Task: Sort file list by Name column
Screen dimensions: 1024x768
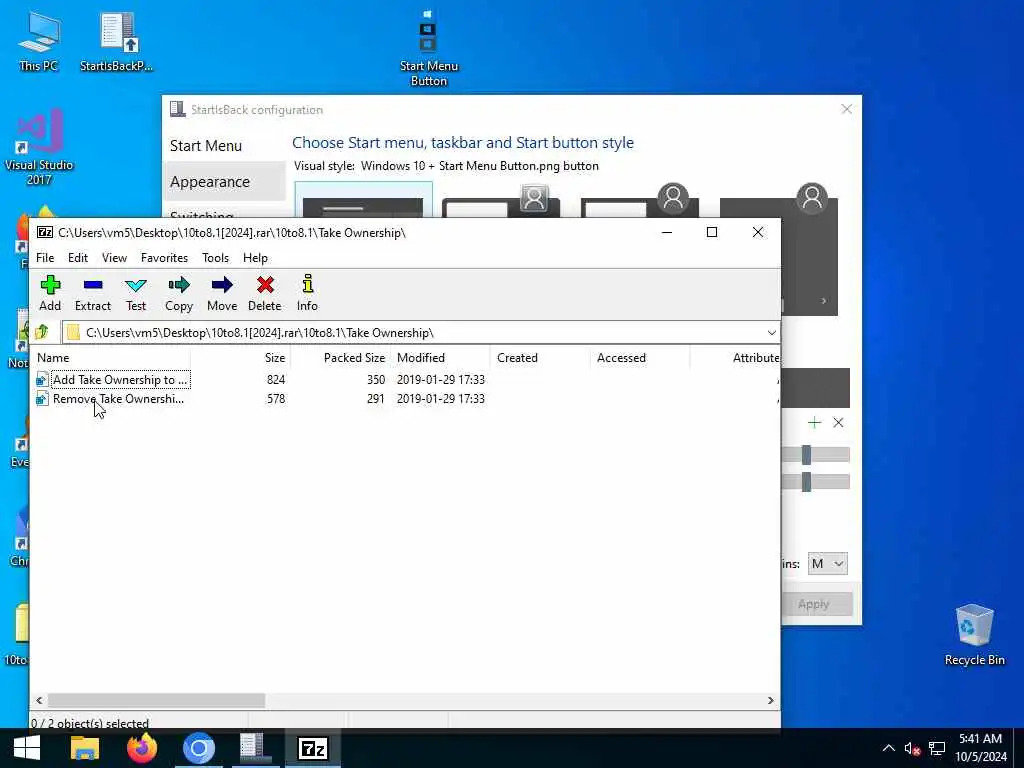Action: click(x=111, y=358)
